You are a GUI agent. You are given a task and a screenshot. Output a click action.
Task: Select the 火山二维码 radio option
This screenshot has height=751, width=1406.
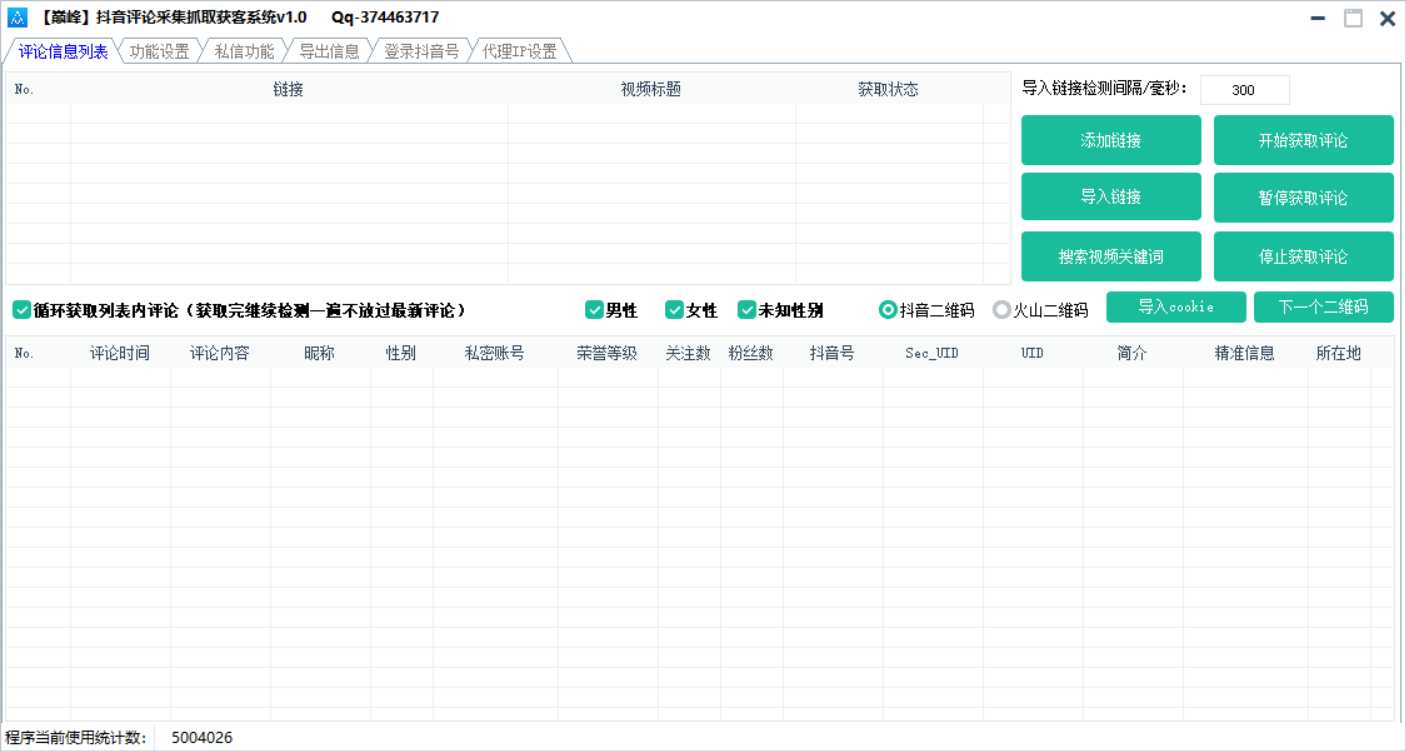tap(1002, 310)
